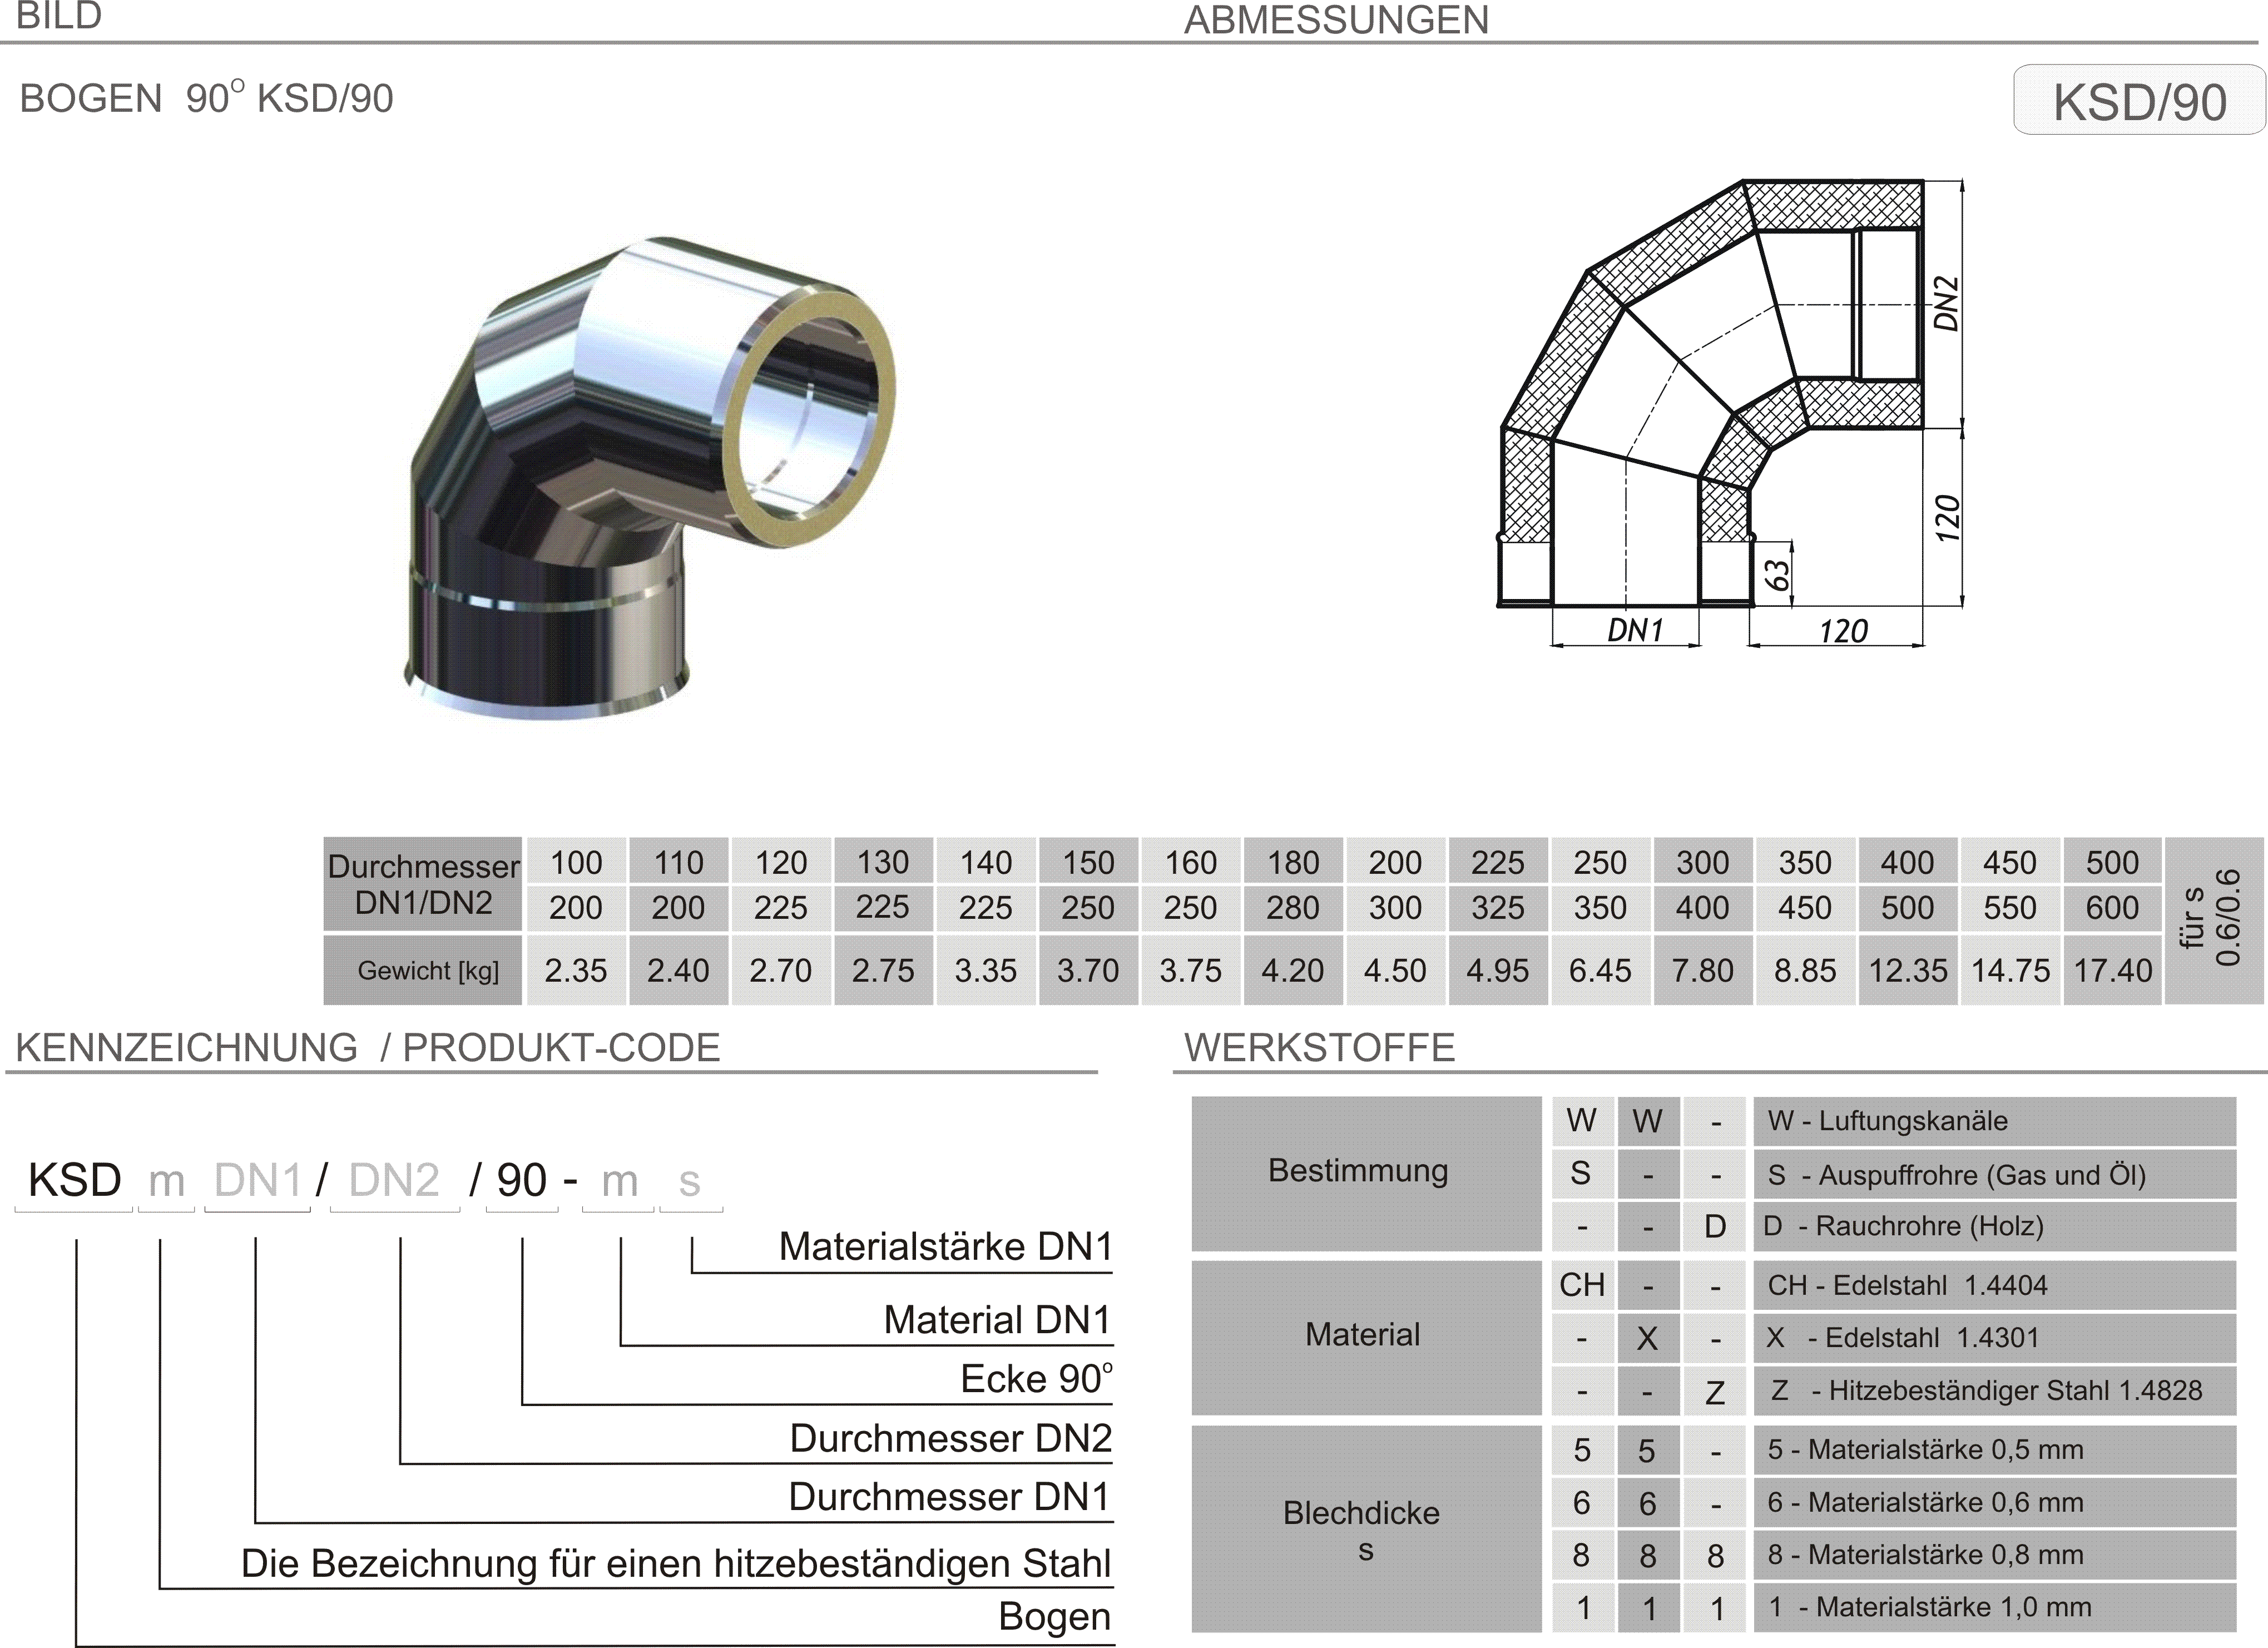Click 'CH - Edelstahl 1.4404' row

[1994, 1285]
